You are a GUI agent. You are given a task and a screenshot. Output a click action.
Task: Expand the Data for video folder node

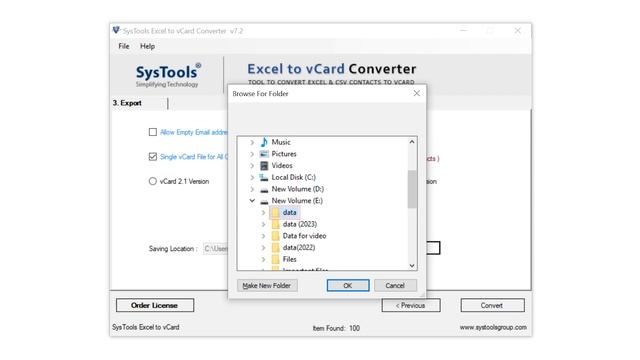[x=263, y=236]
